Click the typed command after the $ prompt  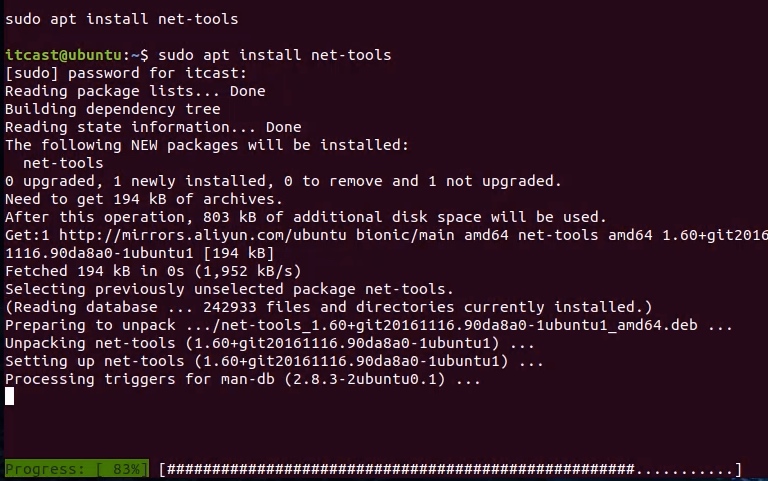(x=274, y=54)
